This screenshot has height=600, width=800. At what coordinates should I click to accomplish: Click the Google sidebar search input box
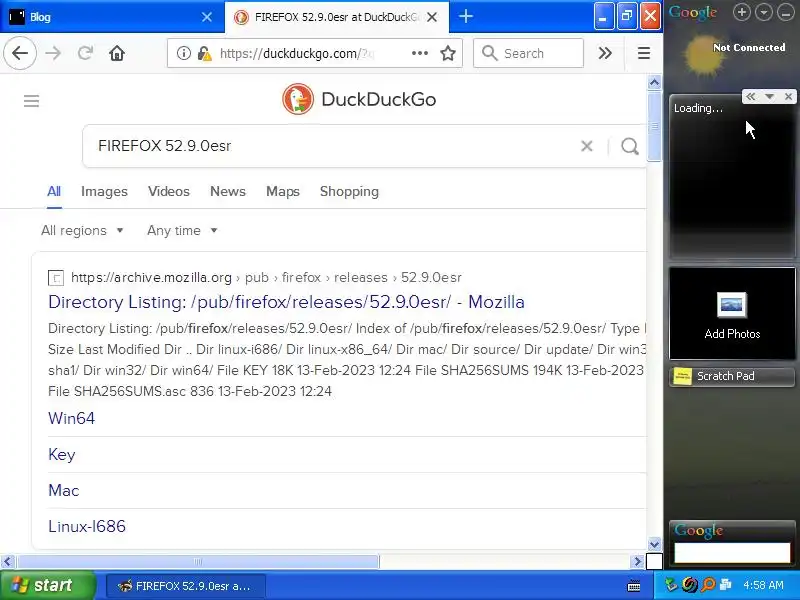tap(732, 552)
